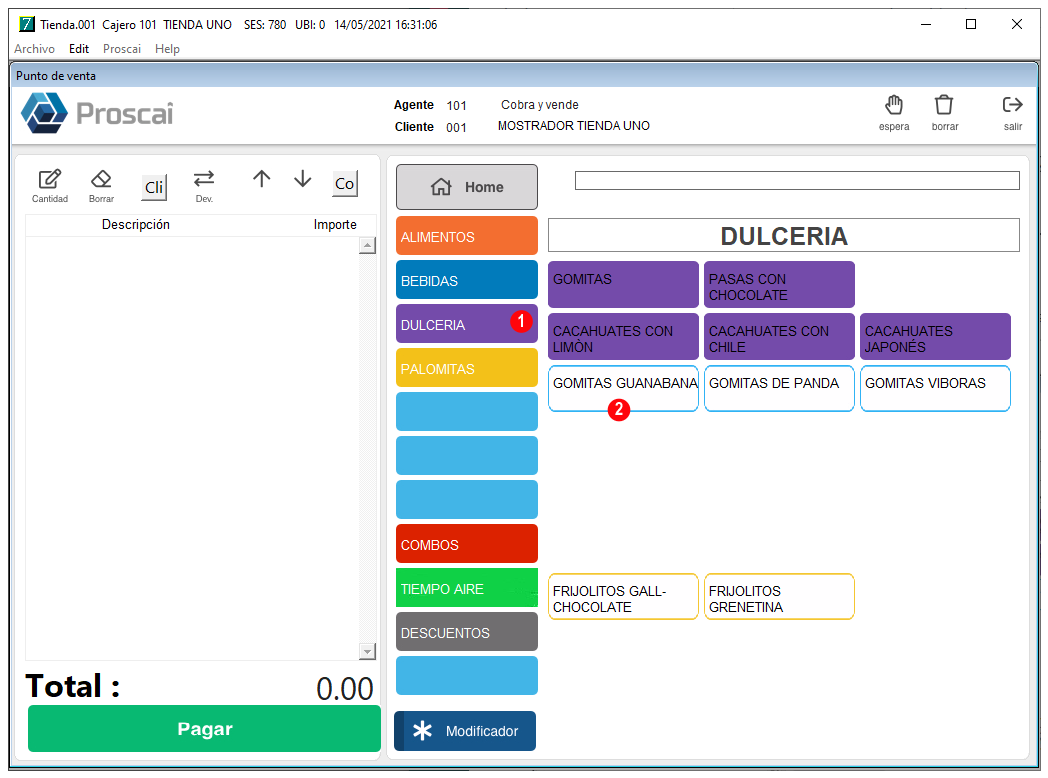Move selection down with the down arrow
Image resolution: width=1048 pixels, height=778 pixels.
[x=303, y=179]
